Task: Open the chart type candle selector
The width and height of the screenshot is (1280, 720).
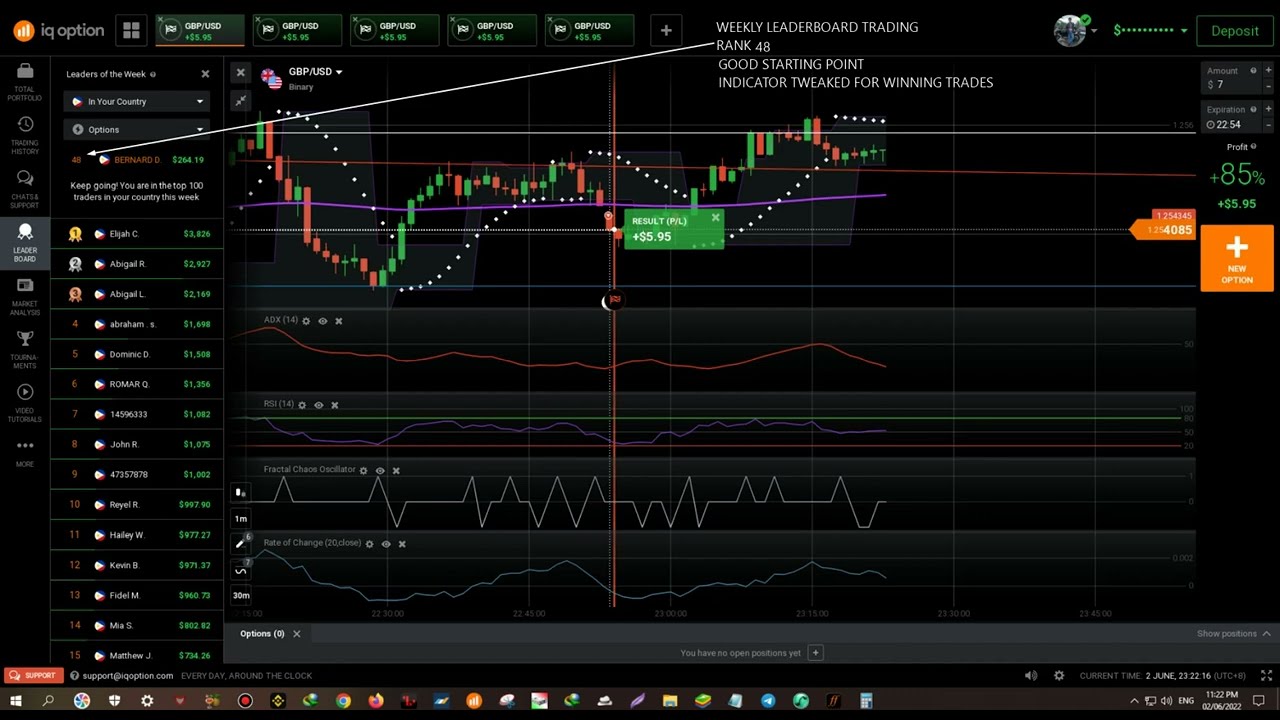Action: 240,492
